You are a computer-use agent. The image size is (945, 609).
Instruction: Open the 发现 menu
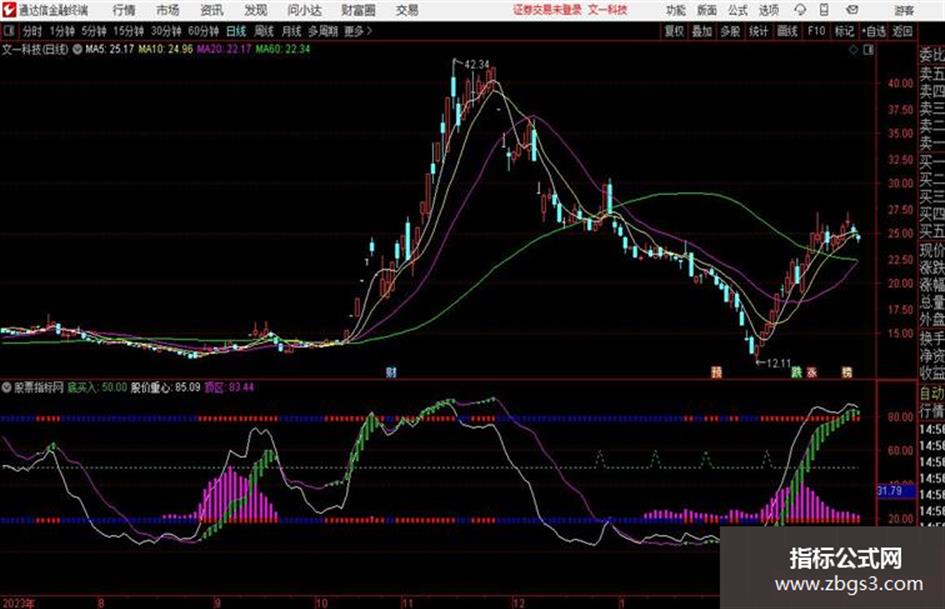click(x=256, y=10)
